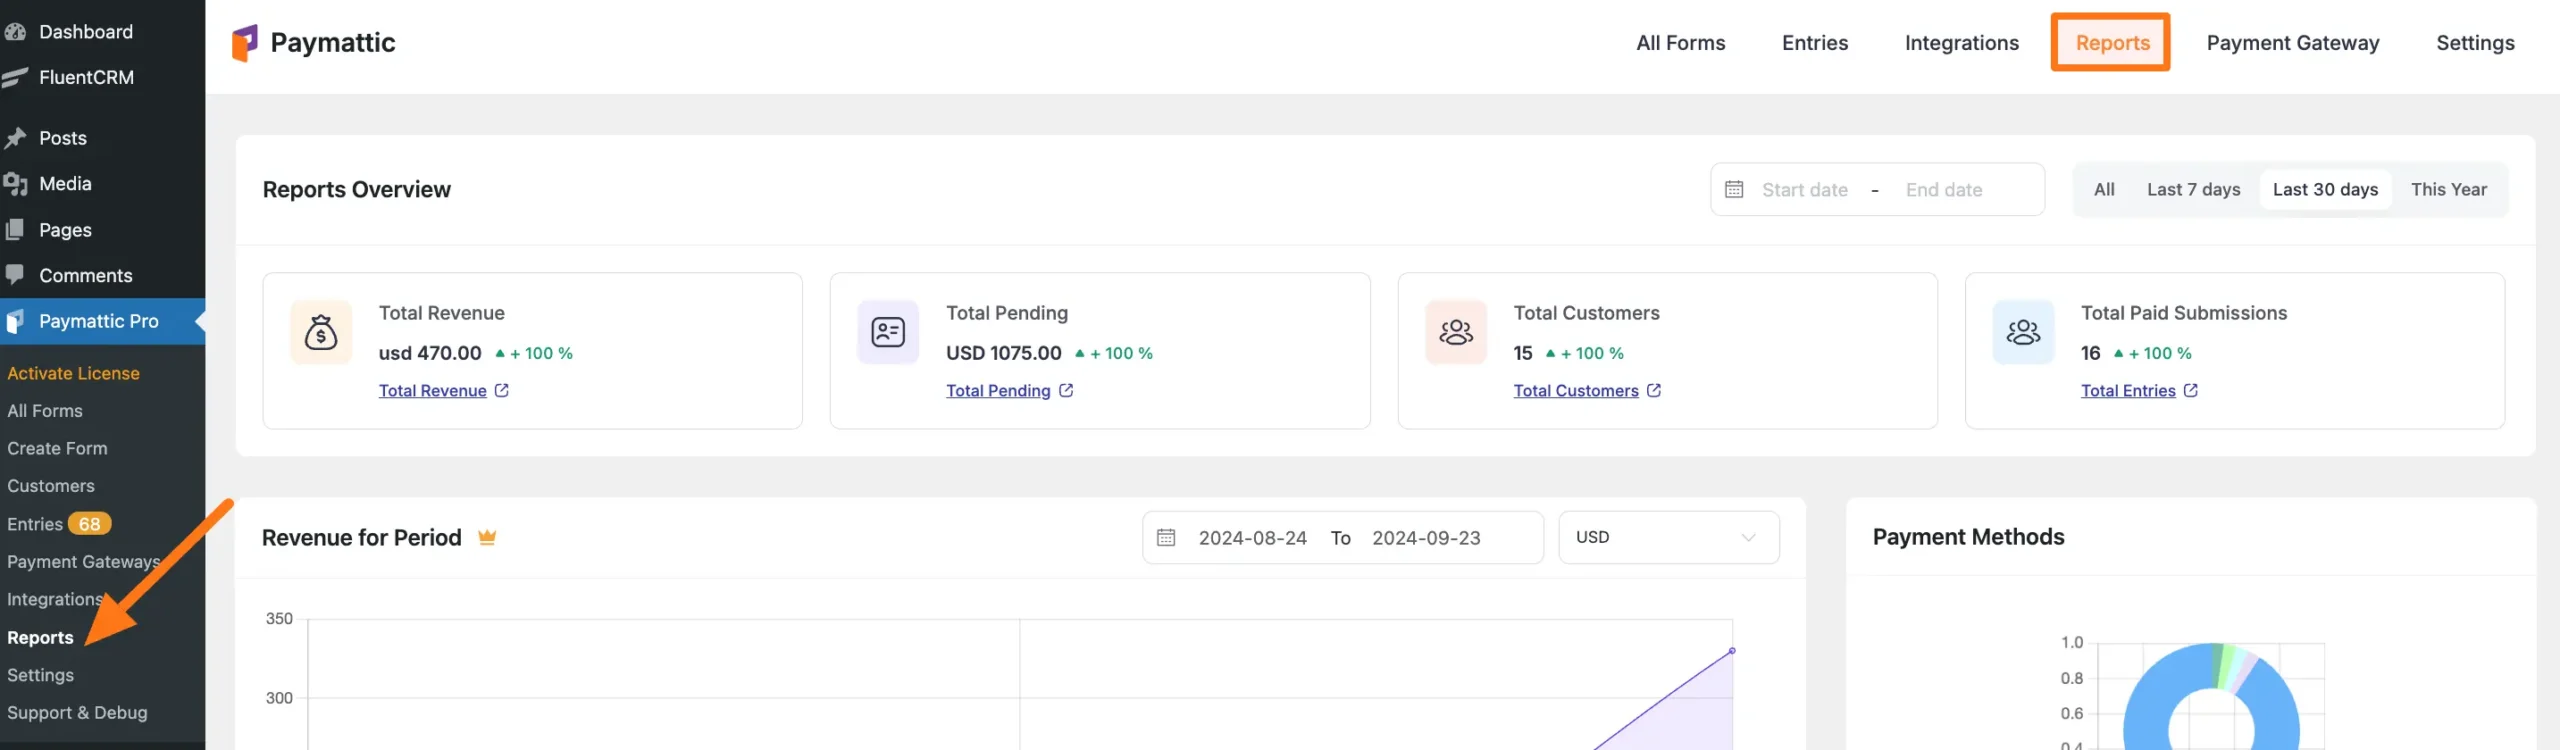2560x750 pixels.
Task: Click the Reports Overview heading
Action: tap(356, 189)
